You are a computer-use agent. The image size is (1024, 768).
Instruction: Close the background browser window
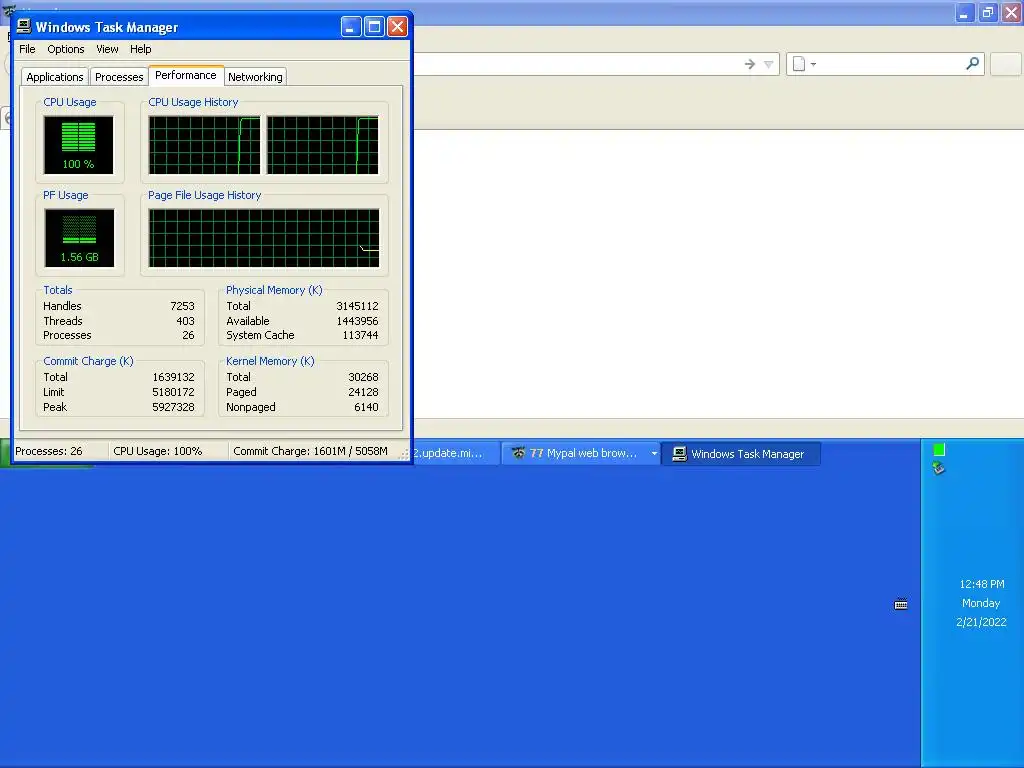1012,13
